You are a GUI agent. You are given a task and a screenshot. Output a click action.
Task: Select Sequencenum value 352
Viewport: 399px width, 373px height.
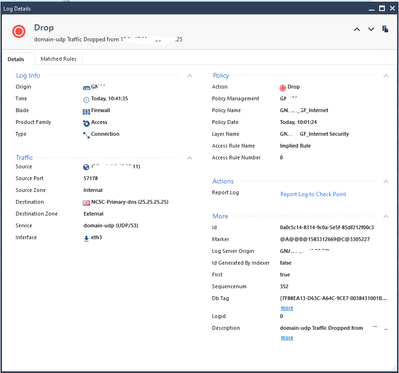coord(284,286)
